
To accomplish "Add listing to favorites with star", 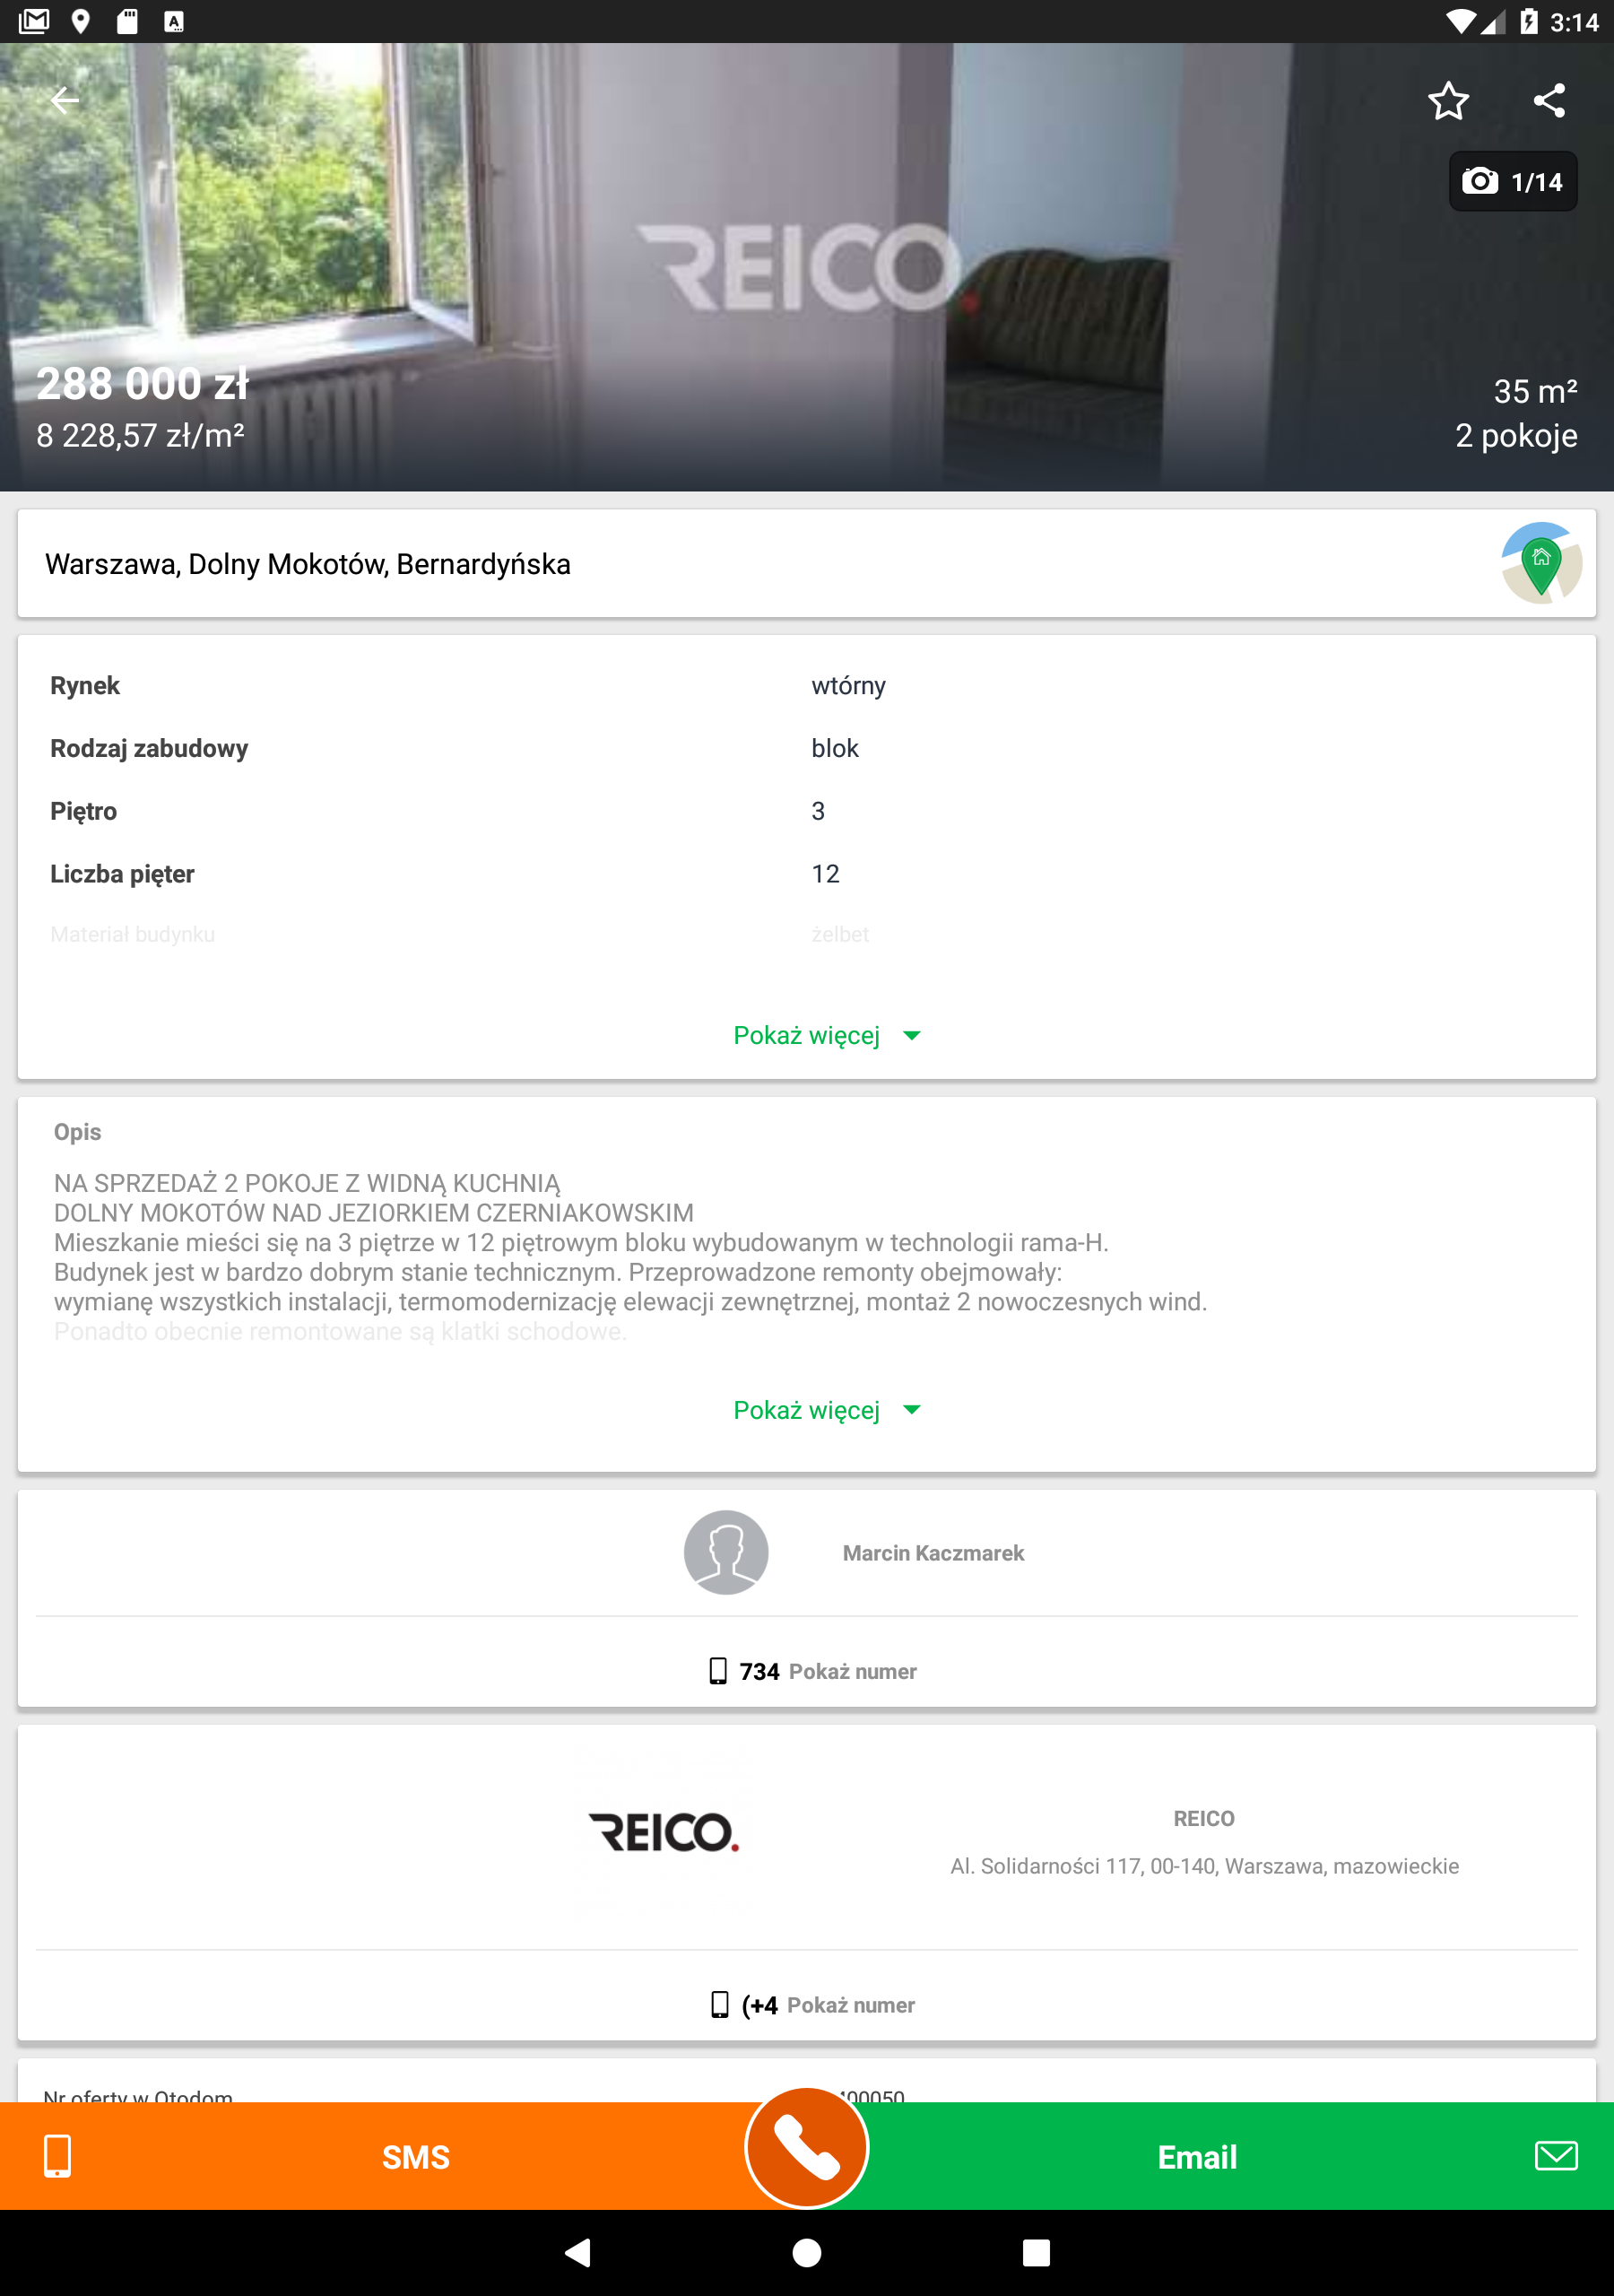I will (1447, 101).
